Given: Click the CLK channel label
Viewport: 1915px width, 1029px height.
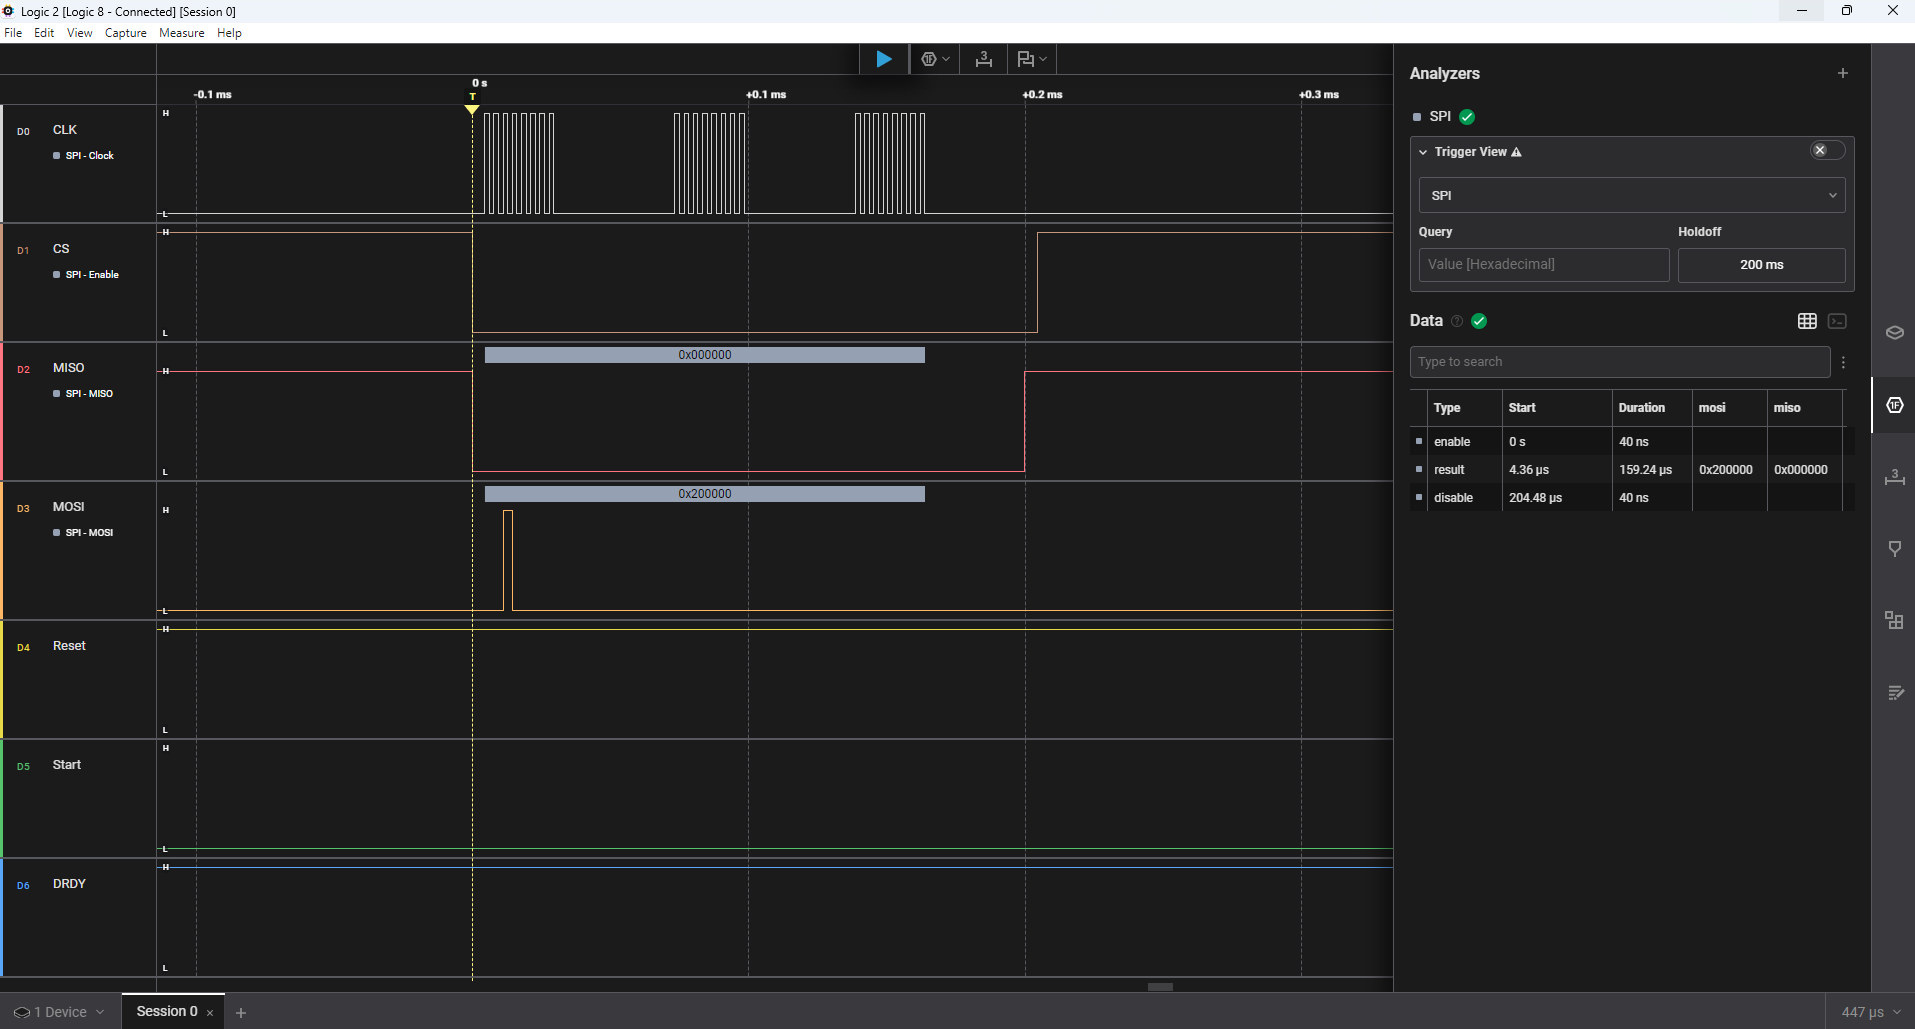Looking at the screenshot, I should 65,130.
